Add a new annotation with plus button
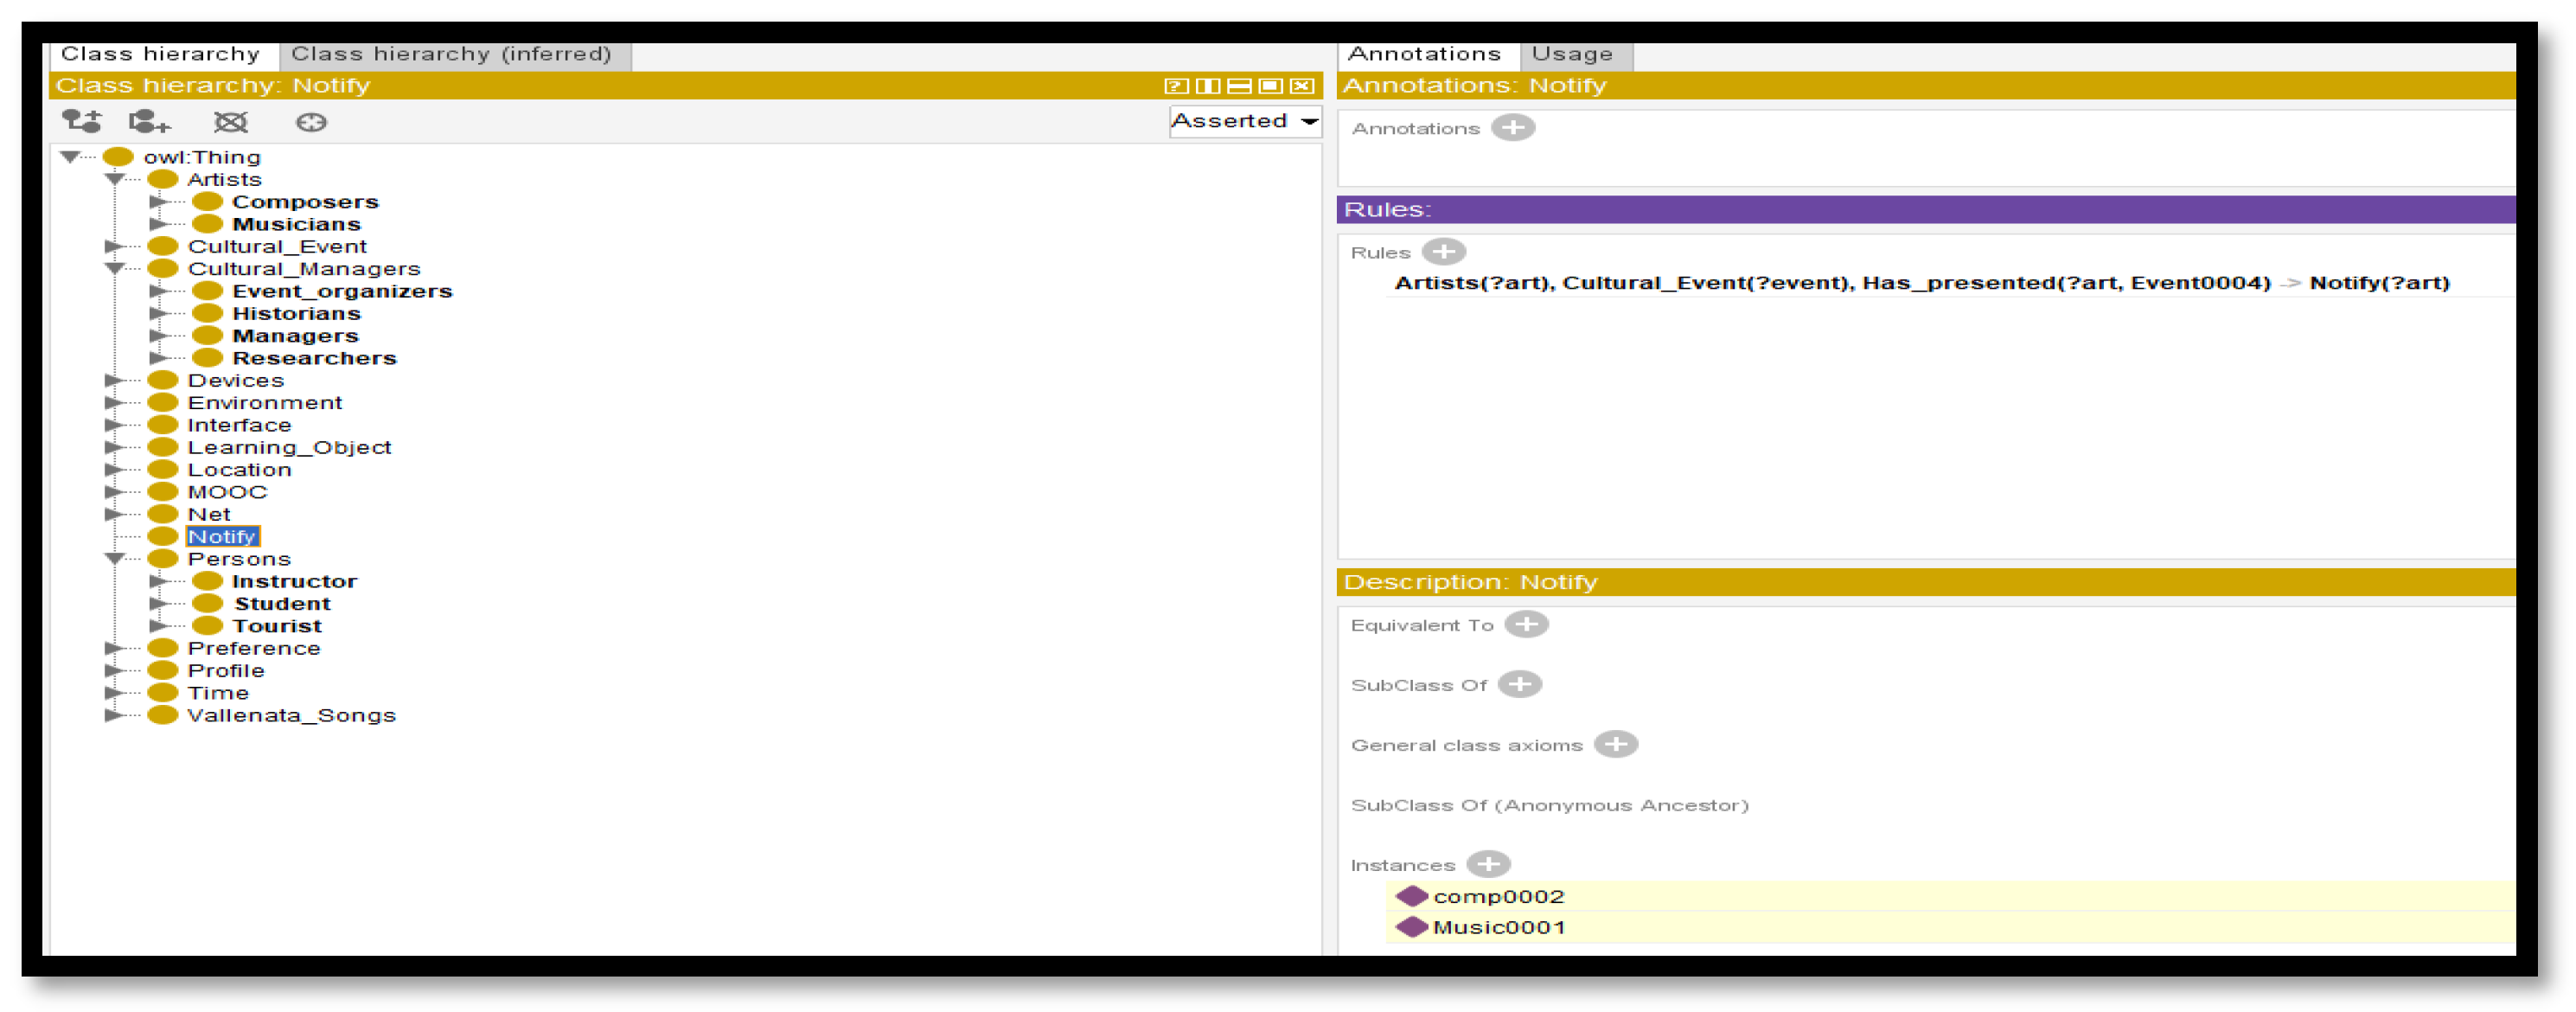Image resolution: width=2576 pixels, height=1012 pixels. [1512, 128]
